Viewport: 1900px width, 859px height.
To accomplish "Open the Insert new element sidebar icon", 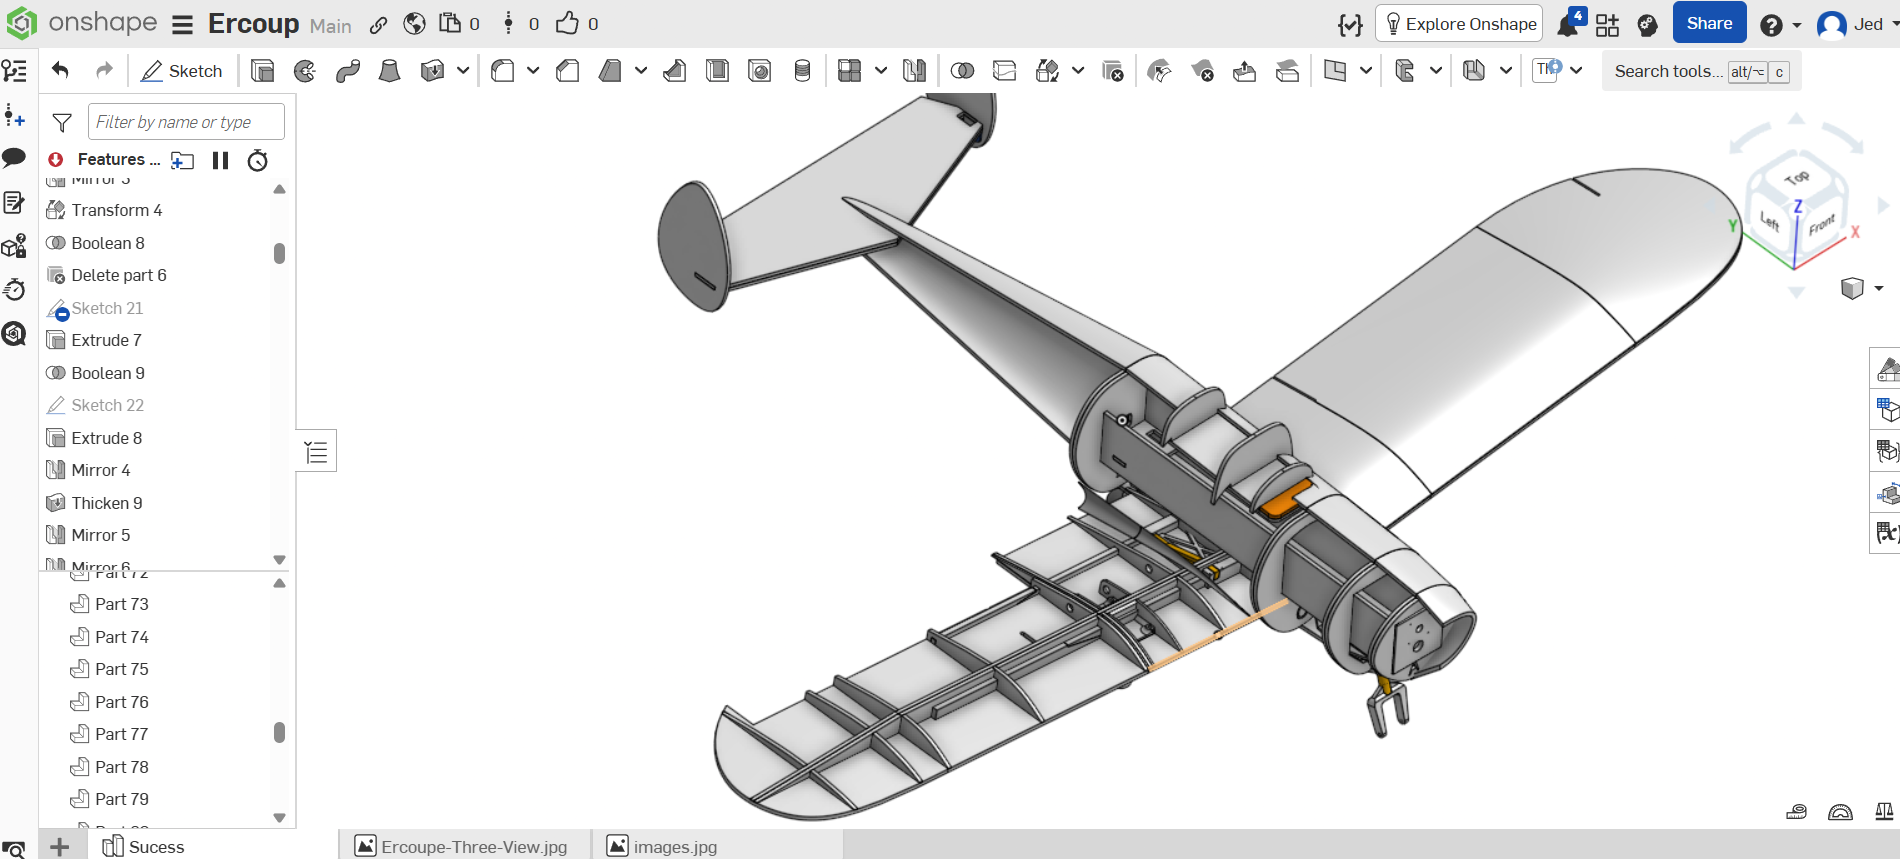I will [x=14, y=116].
